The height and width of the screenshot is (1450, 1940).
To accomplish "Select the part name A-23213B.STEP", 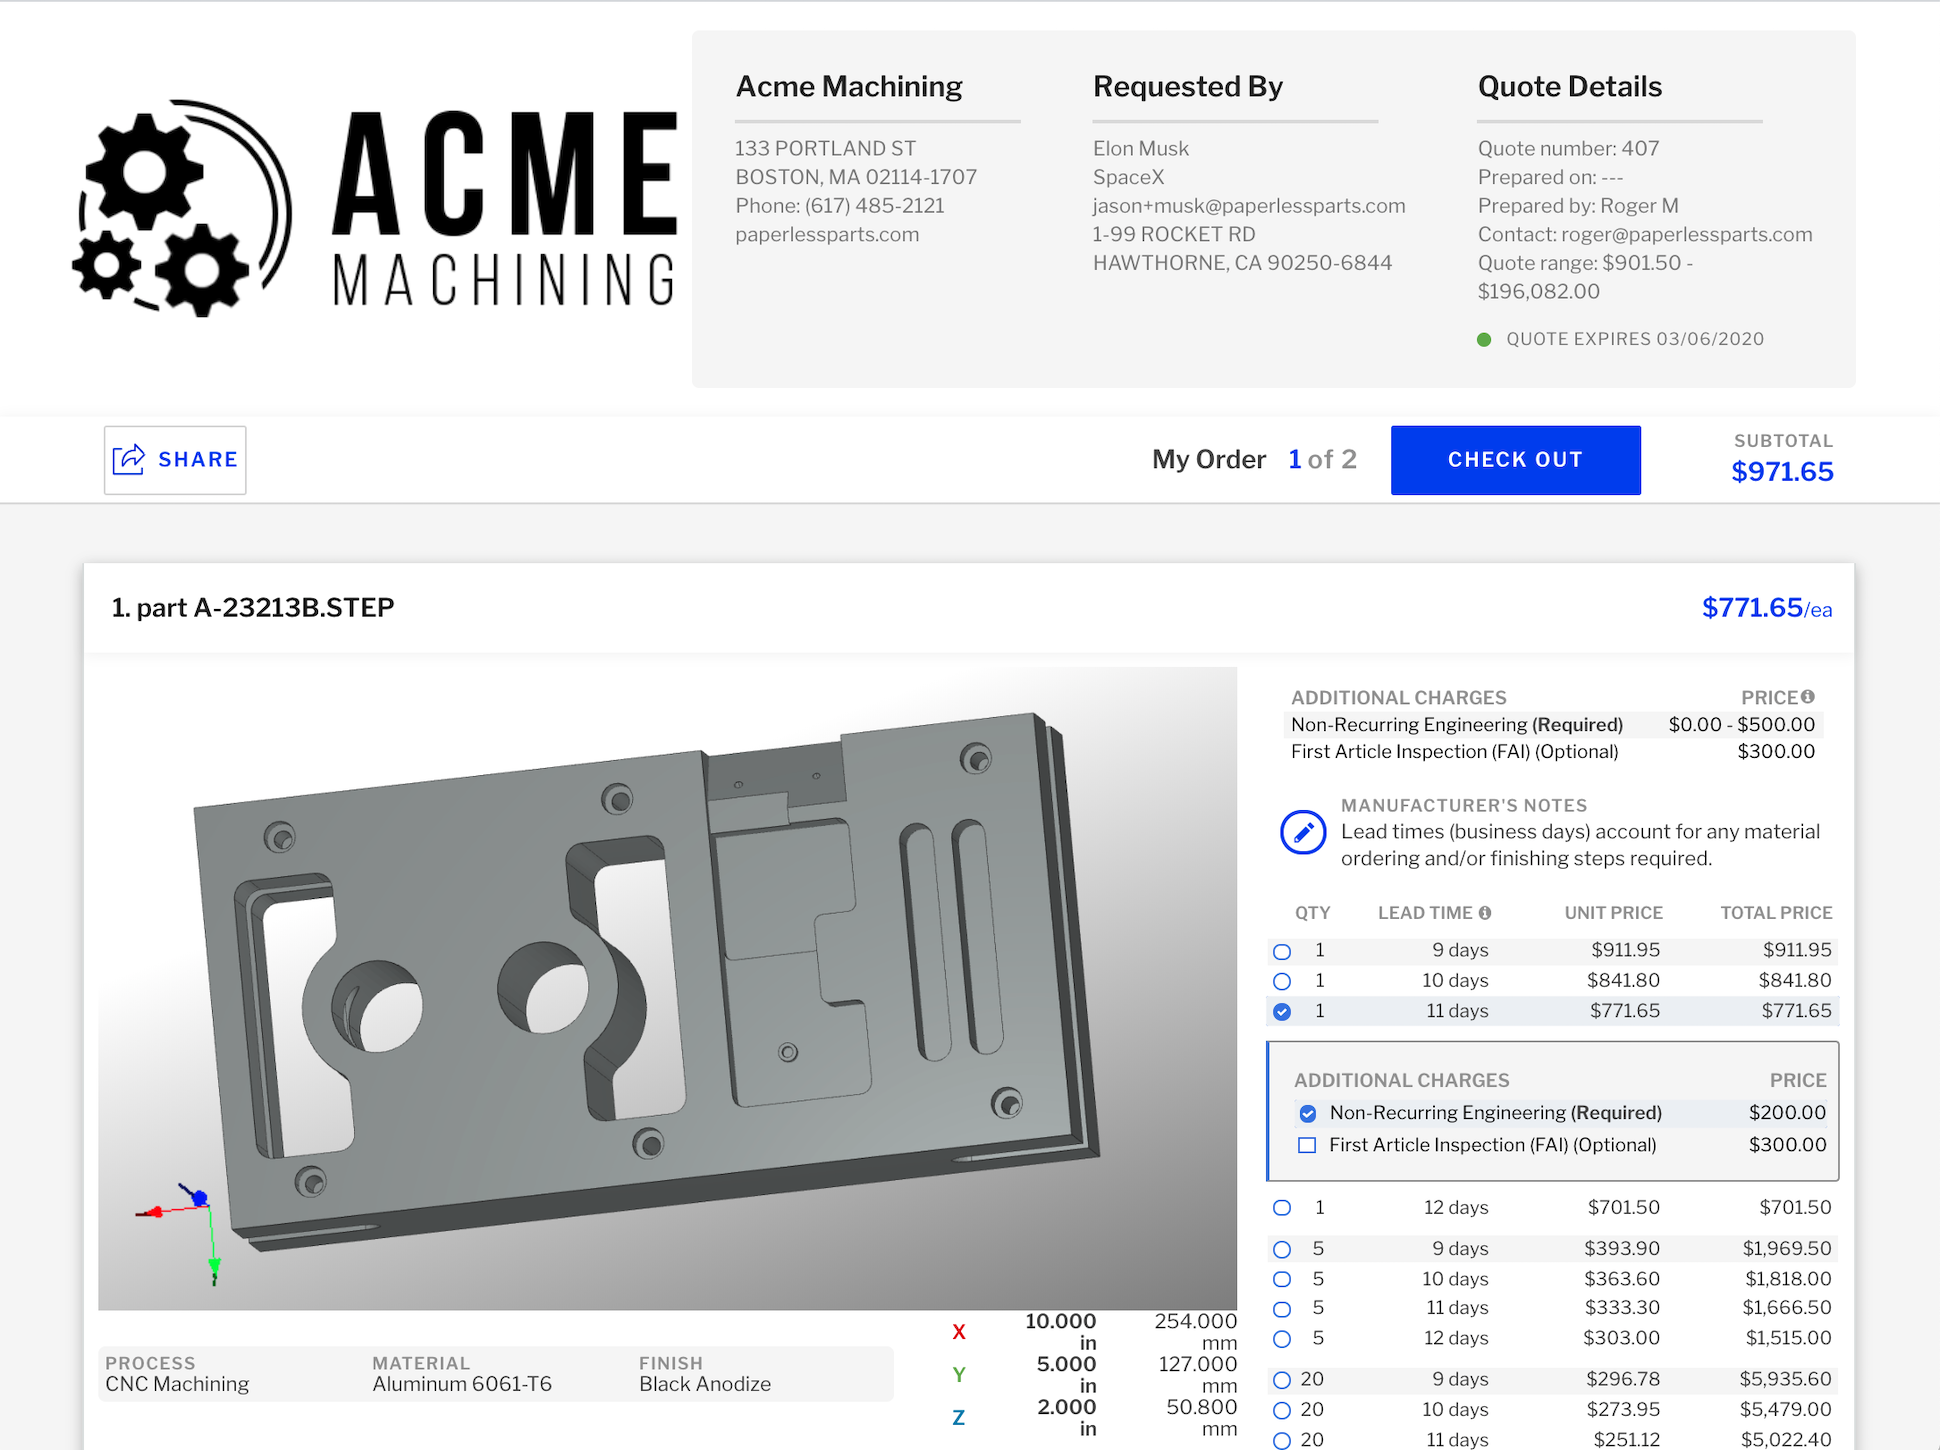I will pyautogui.click(x=253, y=607).
